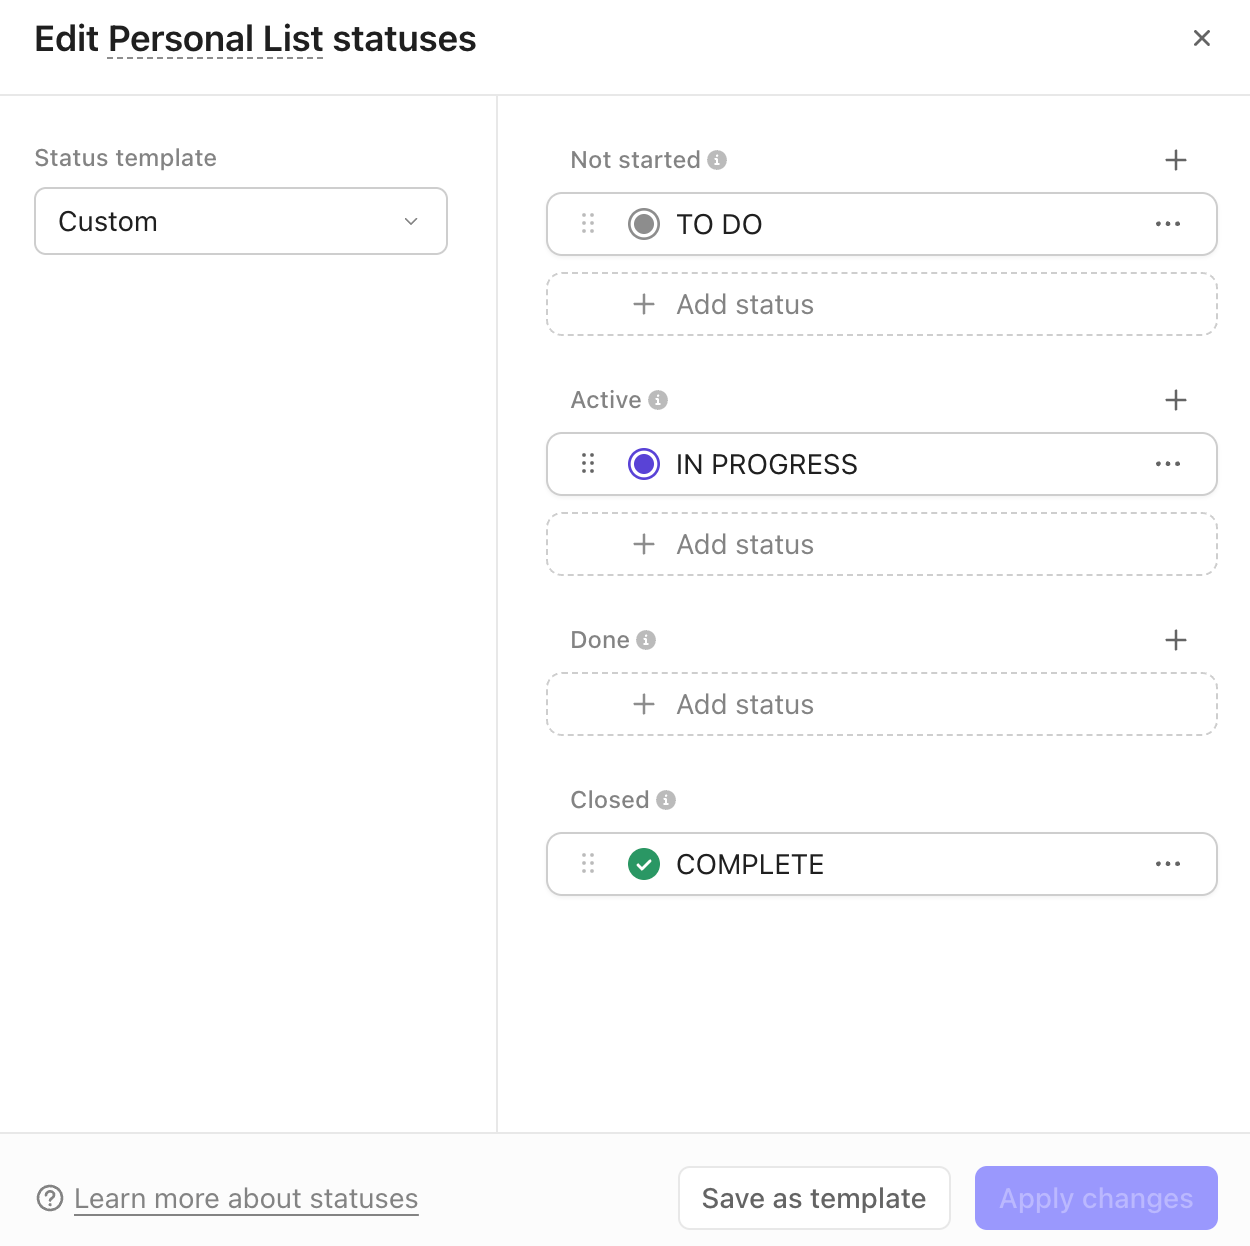The width and height of the screenshot is (1250, 1246).
Task: Click plus icon beside Not started group
Action: [x=1176, y=159]
